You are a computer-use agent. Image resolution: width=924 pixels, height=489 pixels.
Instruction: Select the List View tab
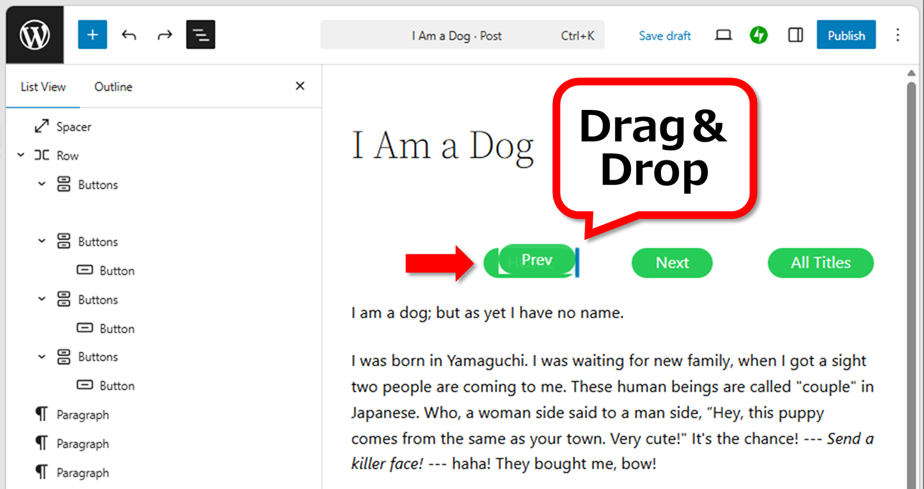pyautogui.click(x=43, y=87)
